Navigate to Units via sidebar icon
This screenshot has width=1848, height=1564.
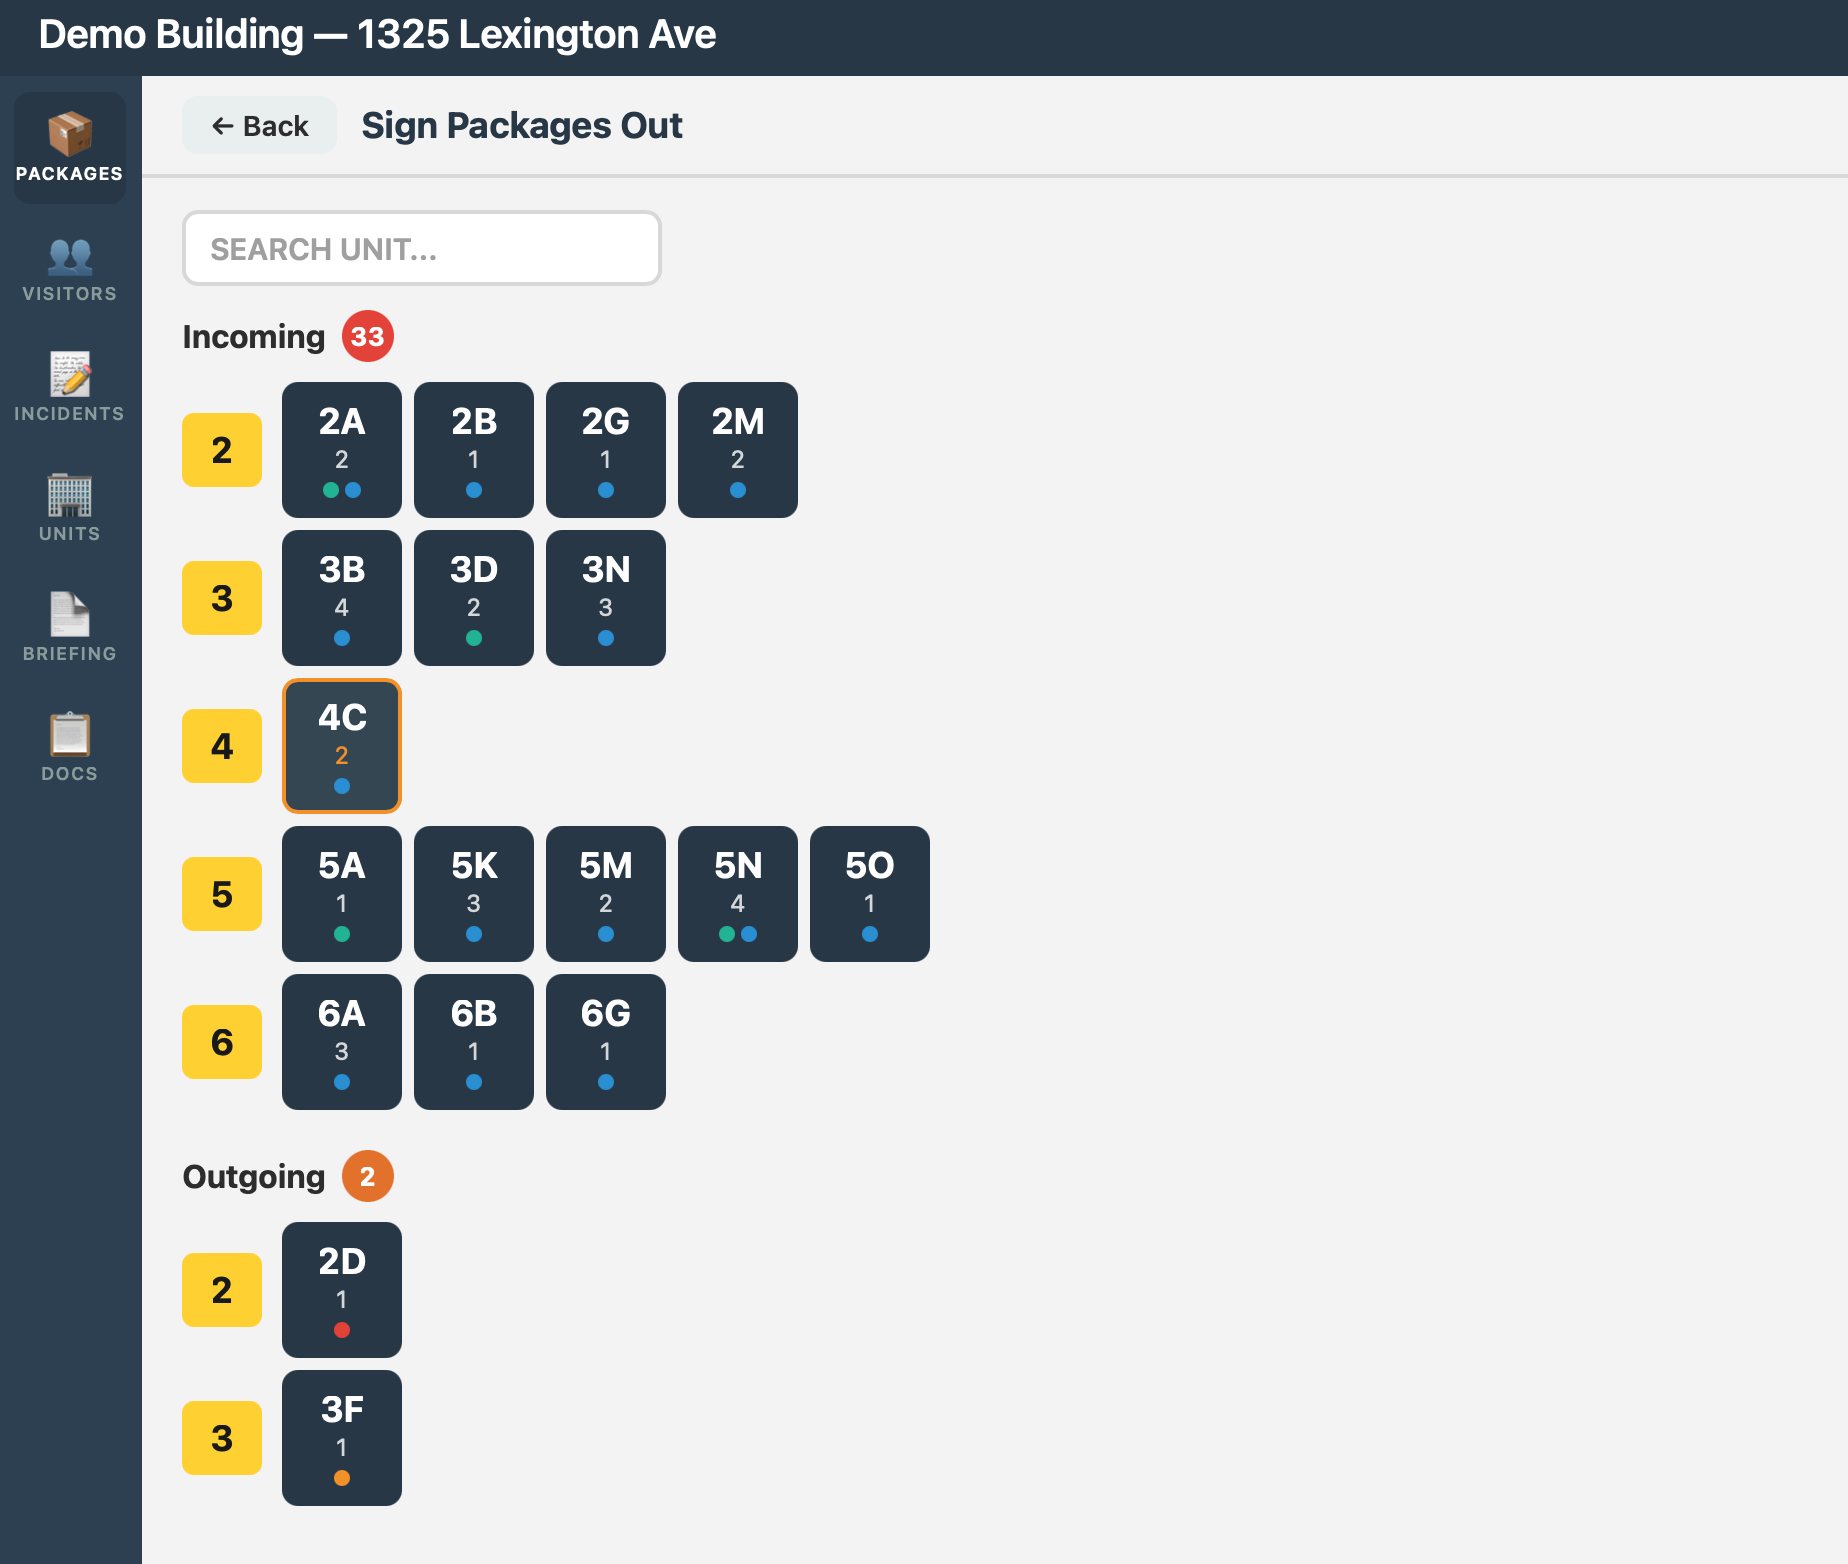coord(68,508)
